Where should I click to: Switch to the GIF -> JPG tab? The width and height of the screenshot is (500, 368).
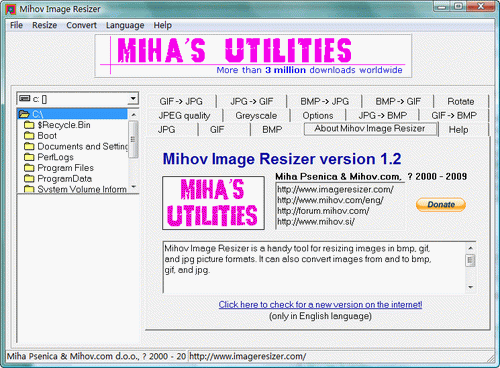(181, 101)
